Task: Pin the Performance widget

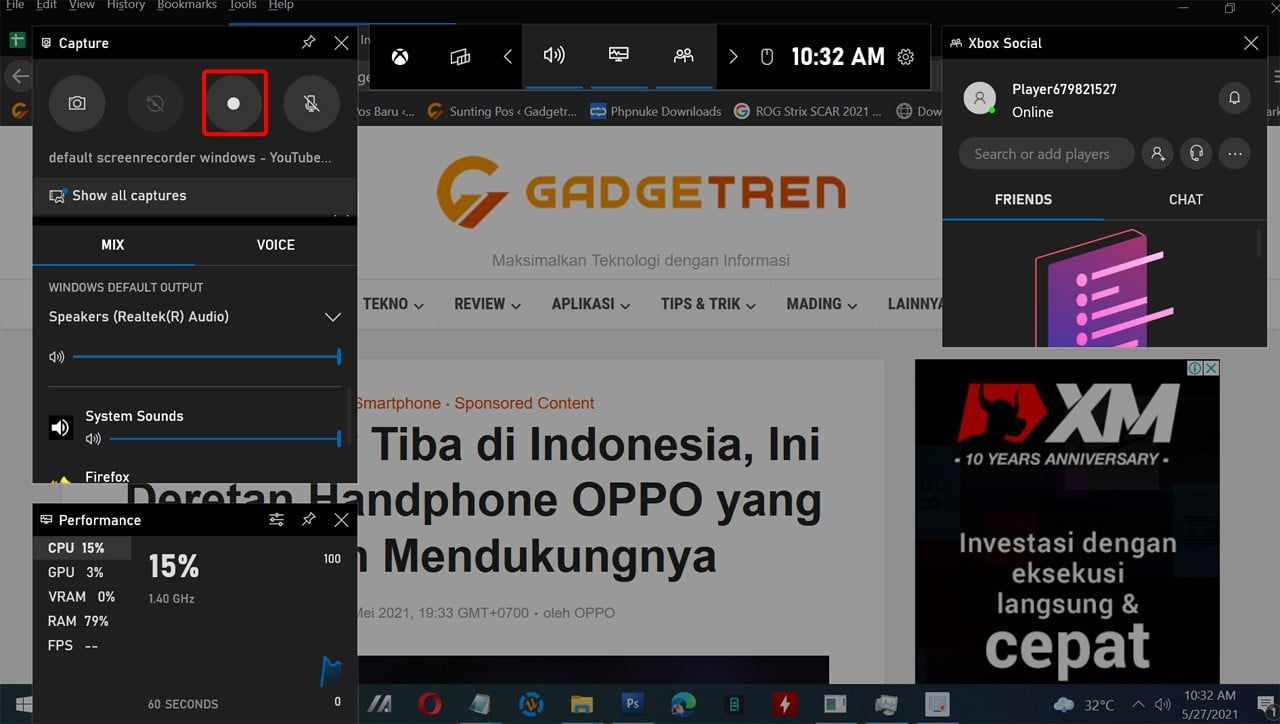Action: coord(309,520)
